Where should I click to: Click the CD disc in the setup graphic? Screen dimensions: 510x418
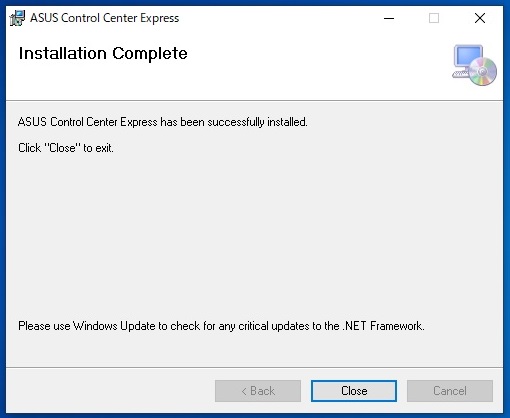[483, 72]
